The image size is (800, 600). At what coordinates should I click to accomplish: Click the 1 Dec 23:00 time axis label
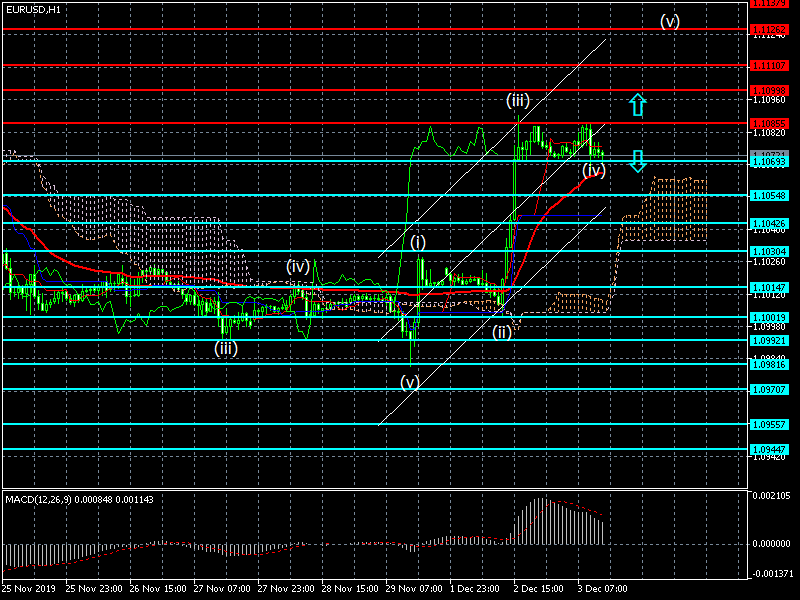click(x=475, y=589)
